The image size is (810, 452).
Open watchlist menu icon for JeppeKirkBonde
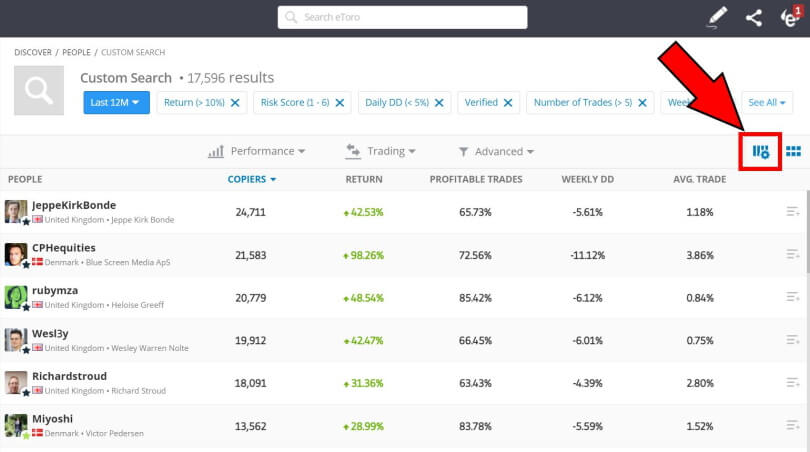coord(793,211)
